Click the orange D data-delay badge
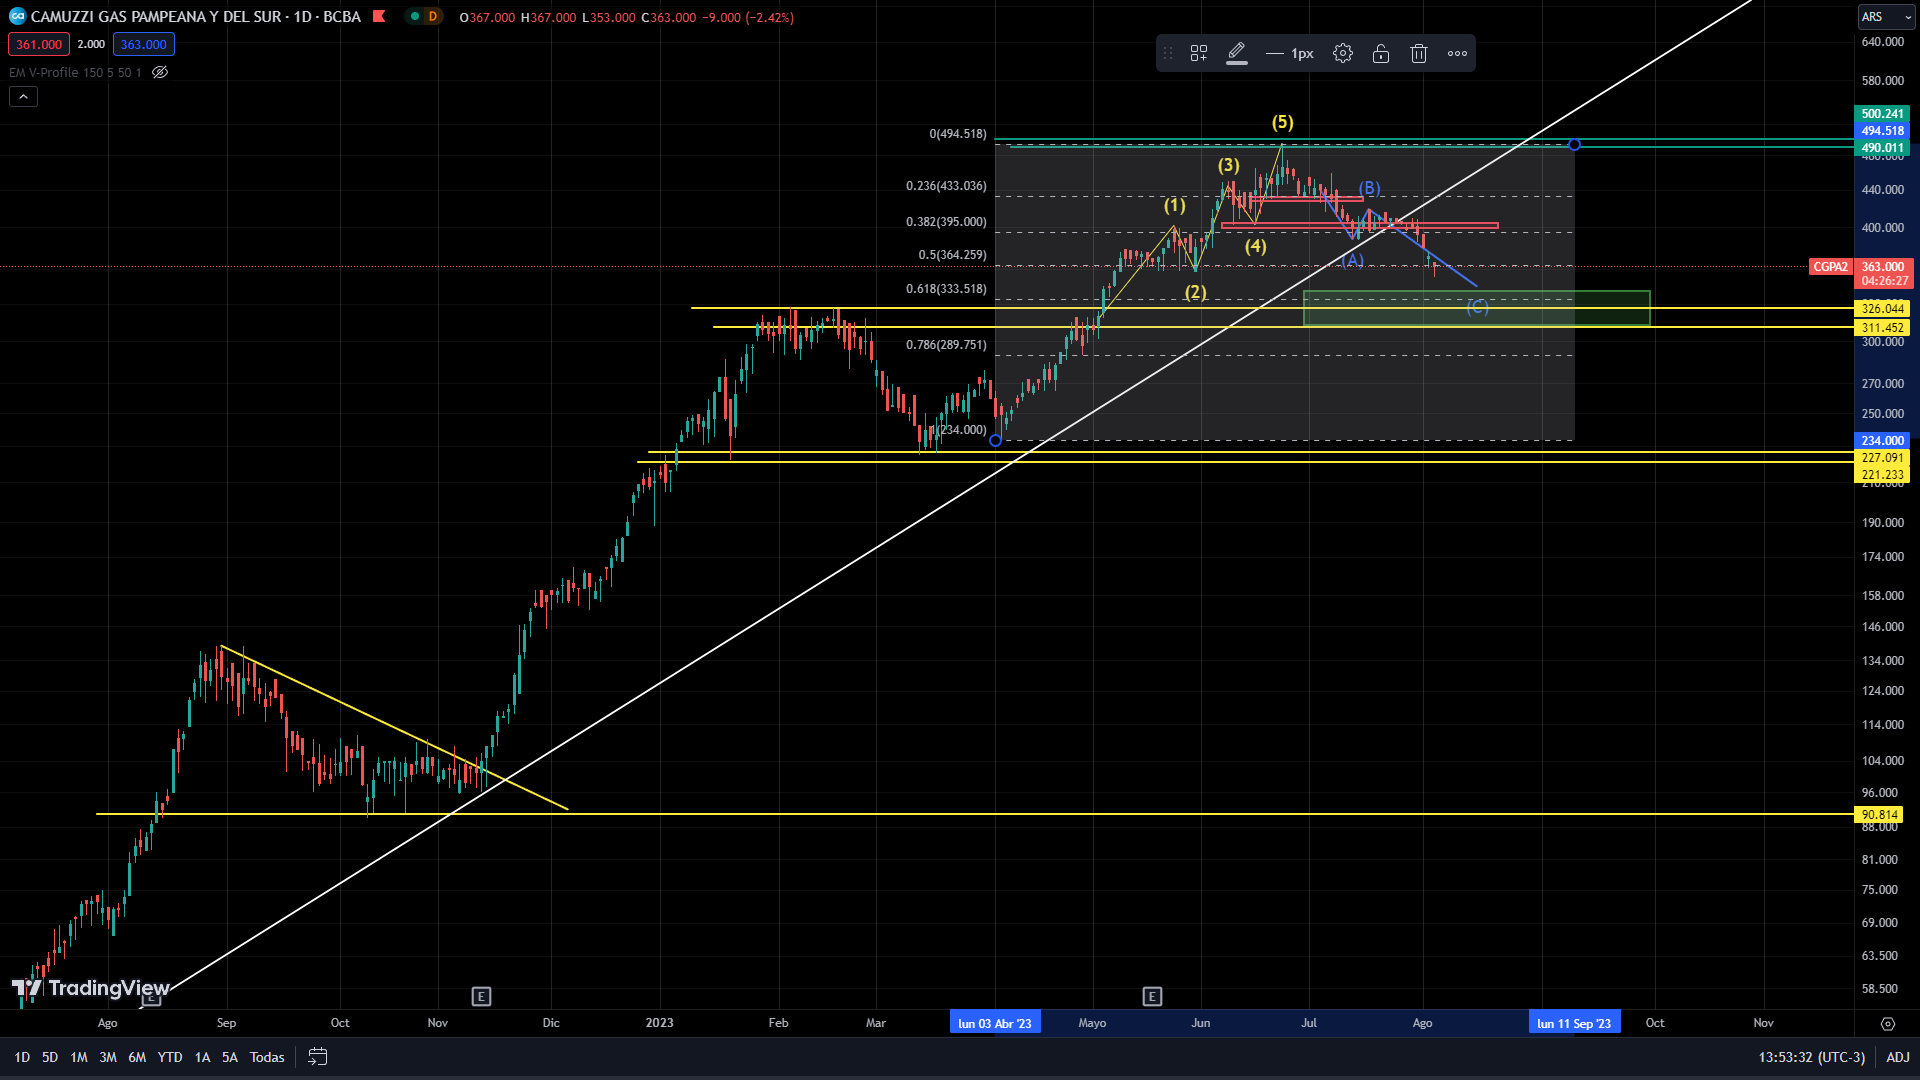 click(433, 17)
